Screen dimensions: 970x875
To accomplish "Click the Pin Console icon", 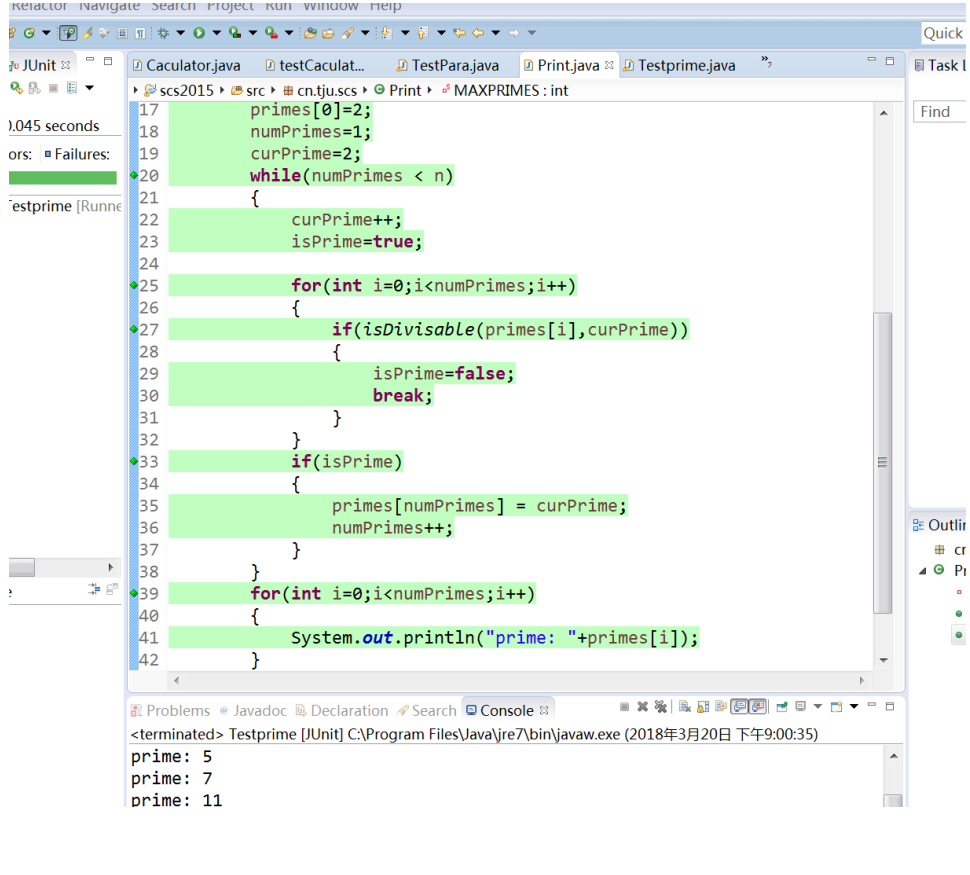I will [x=783, y=707].
